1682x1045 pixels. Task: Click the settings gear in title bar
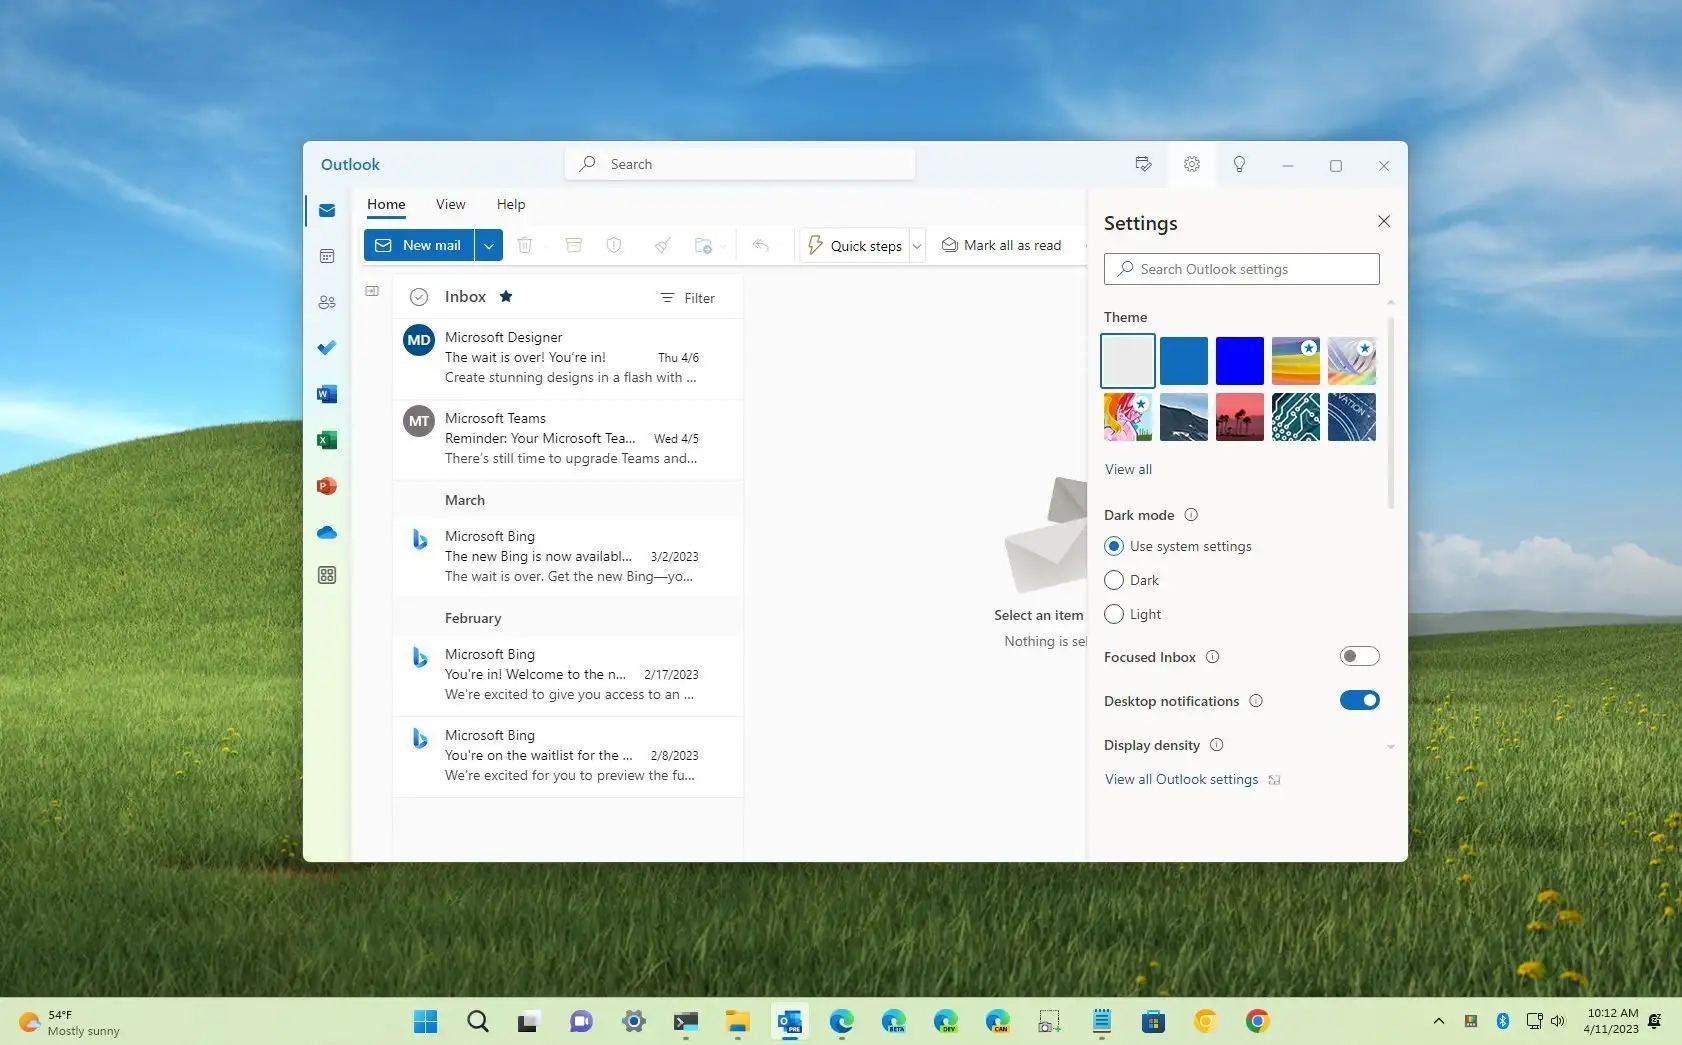1192,164
